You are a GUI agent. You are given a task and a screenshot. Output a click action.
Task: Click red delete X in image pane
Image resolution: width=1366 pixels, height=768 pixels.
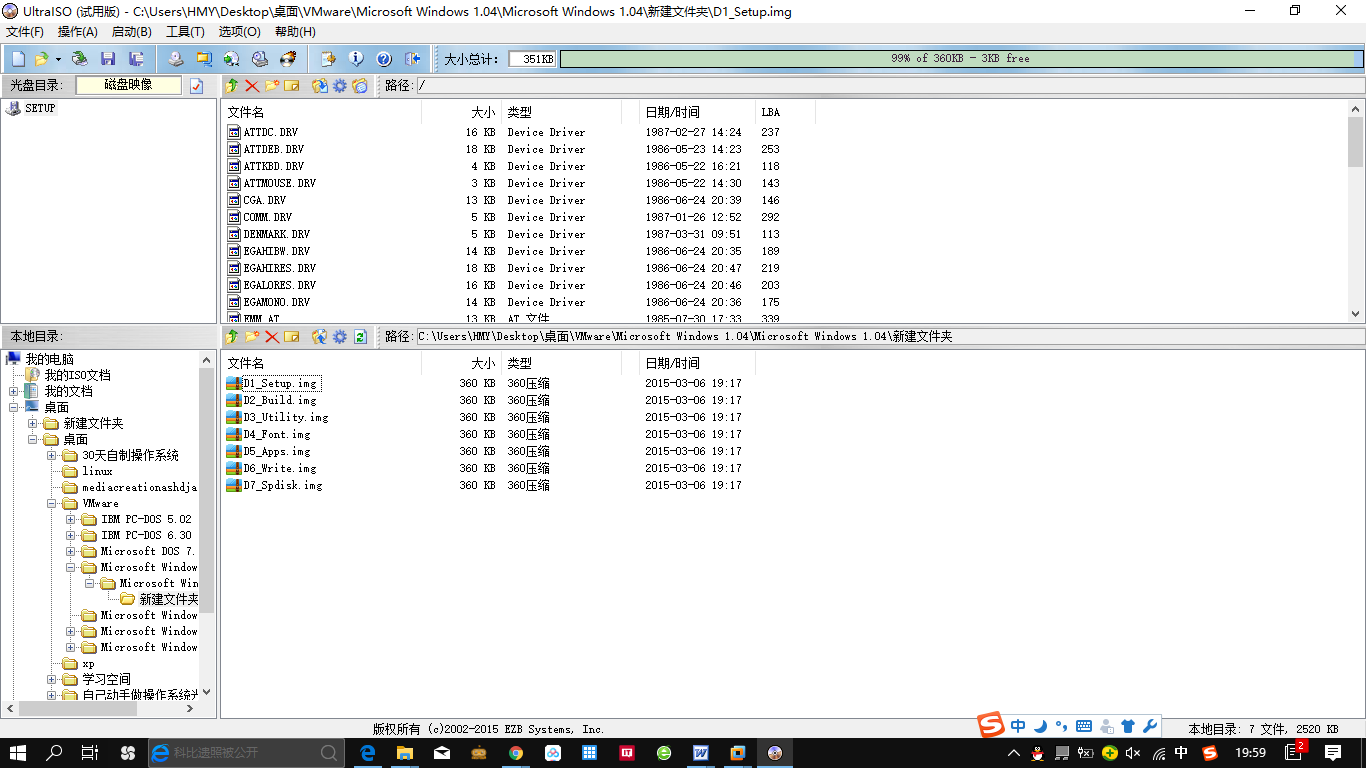252,86
